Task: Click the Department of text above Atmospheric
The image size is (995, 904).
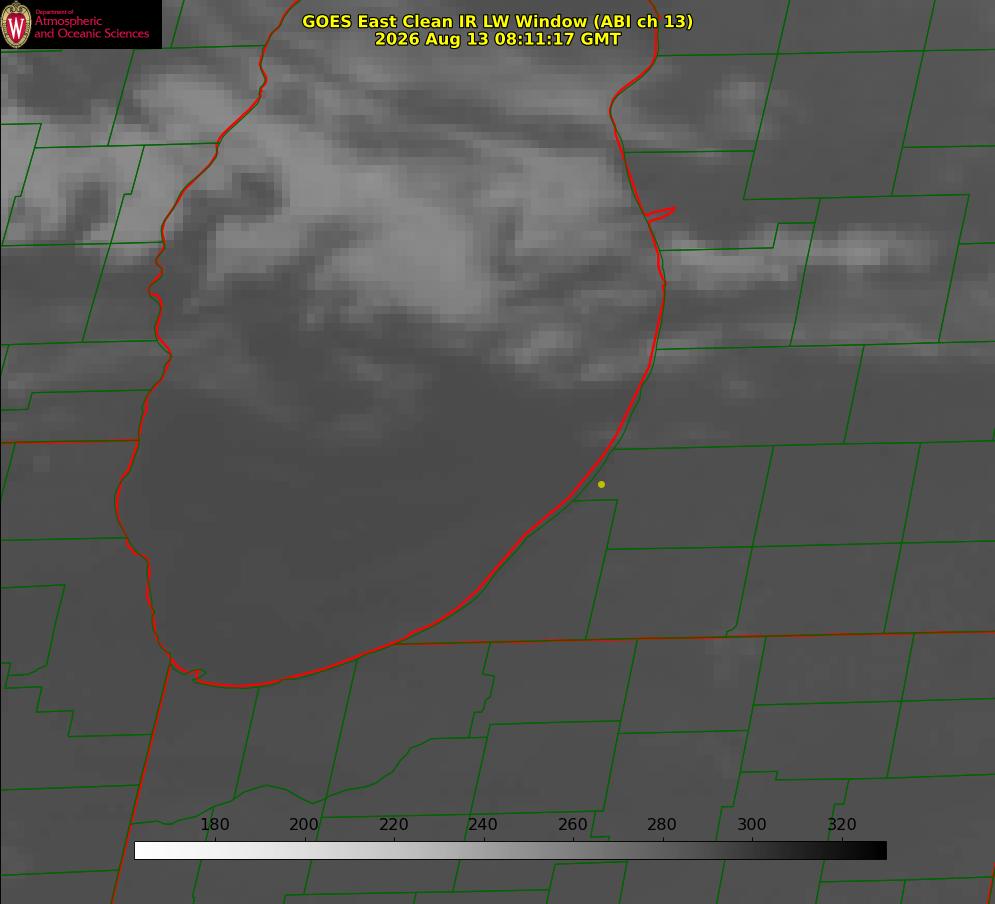Action: coord(55,12)
